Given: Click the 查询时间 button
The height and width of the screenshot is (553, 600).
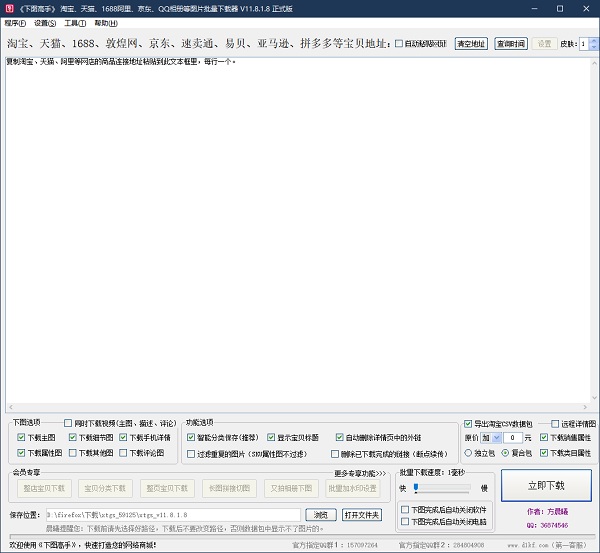Looking at the screenshot, I should pos(511,44).
